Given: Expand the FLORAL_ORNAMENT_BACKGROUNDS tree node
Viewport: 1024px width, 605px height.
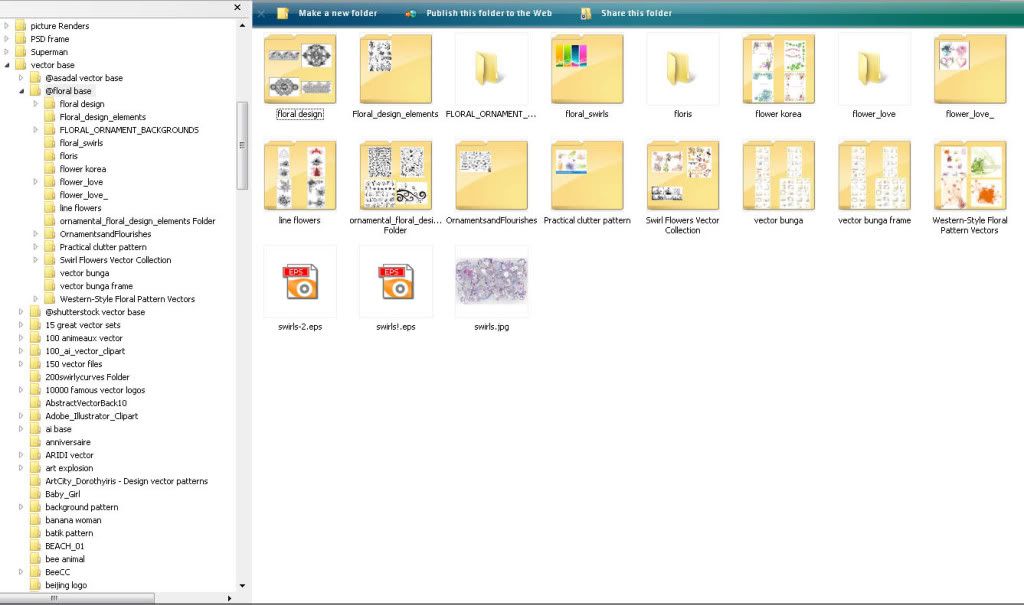Looking at the screenshot, I should click(36, 130).
